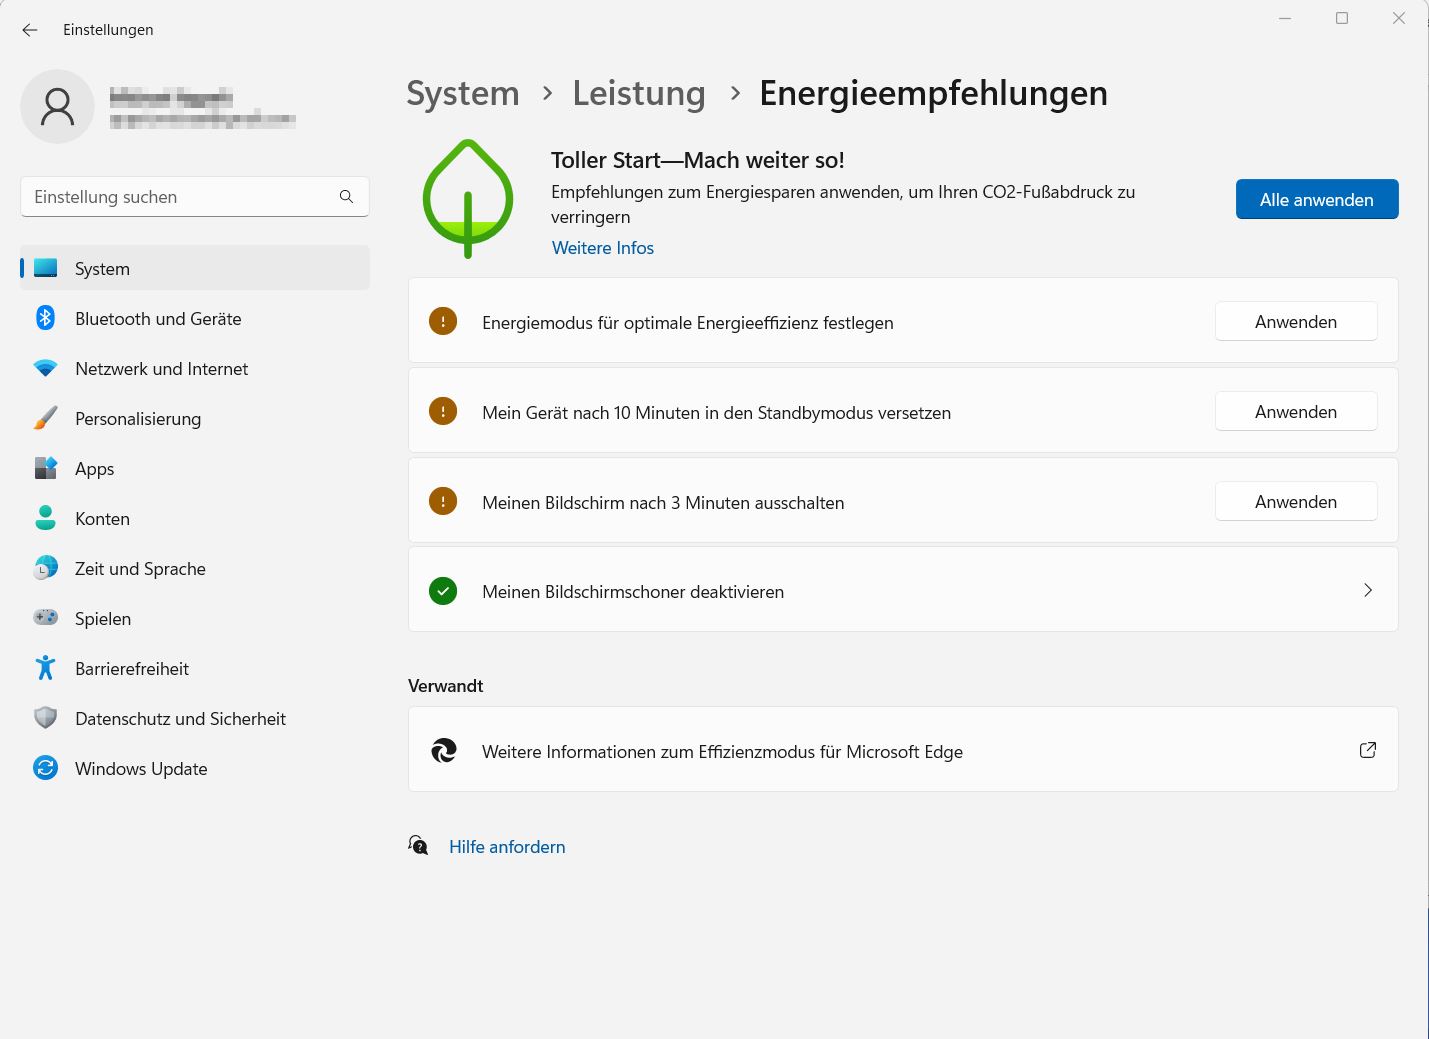Open Datenschutz und Sicherheit shield icon

coord(45,719)
